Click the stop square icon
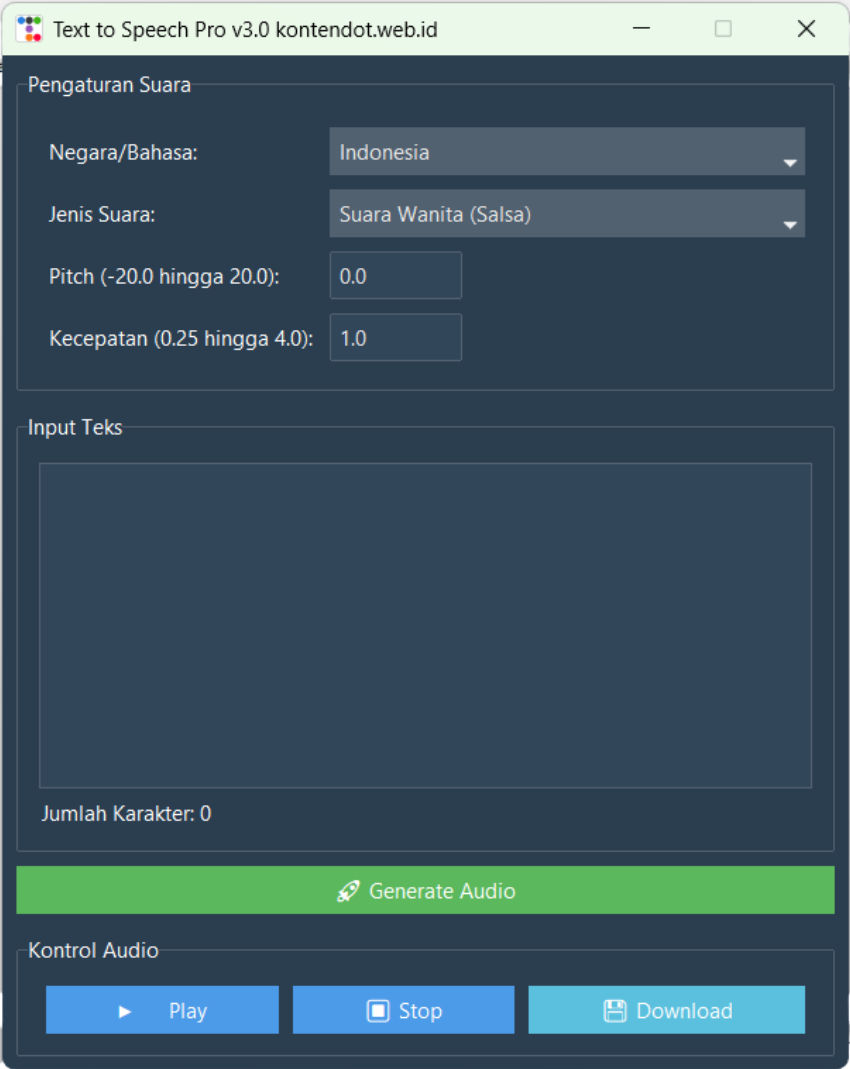850x1069 pixels. pos(378,1011)
